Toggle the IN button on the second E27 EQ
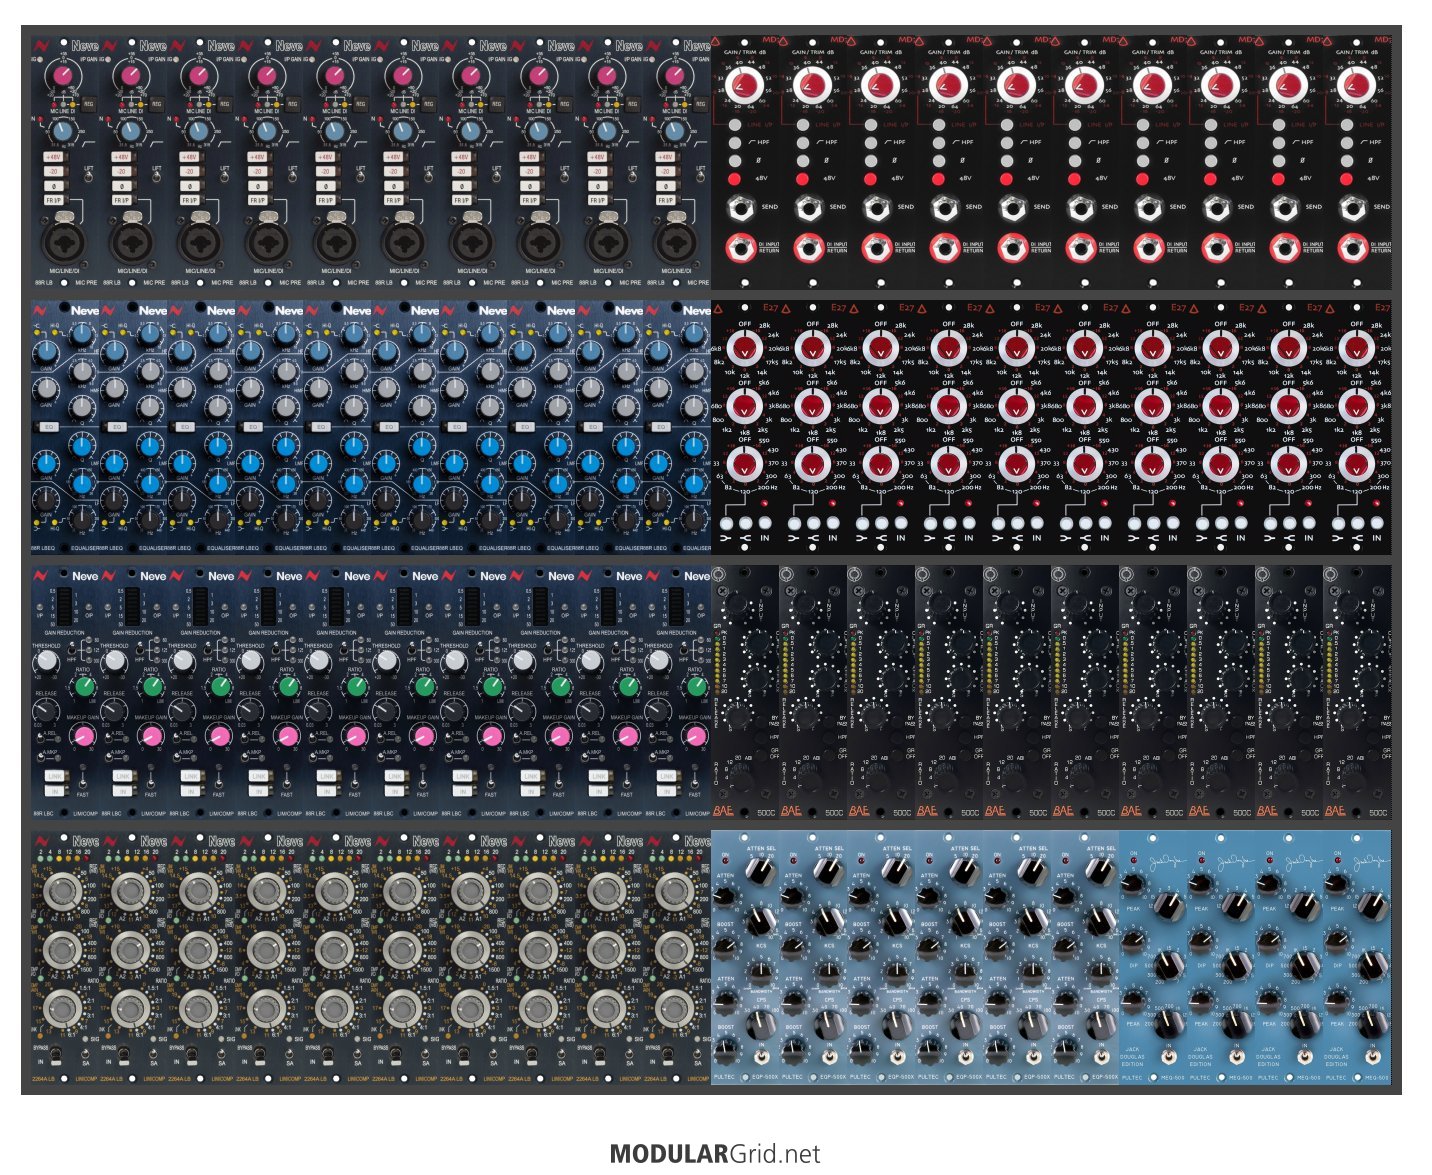This screenshot has width=1432, height=1175. 833,523
